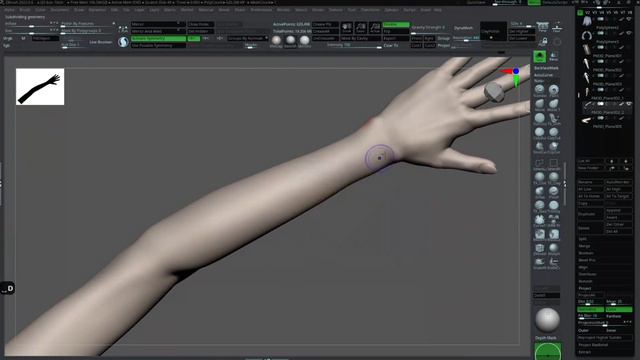
Task: Collapse the Project section
Action: tap(585, 288)
